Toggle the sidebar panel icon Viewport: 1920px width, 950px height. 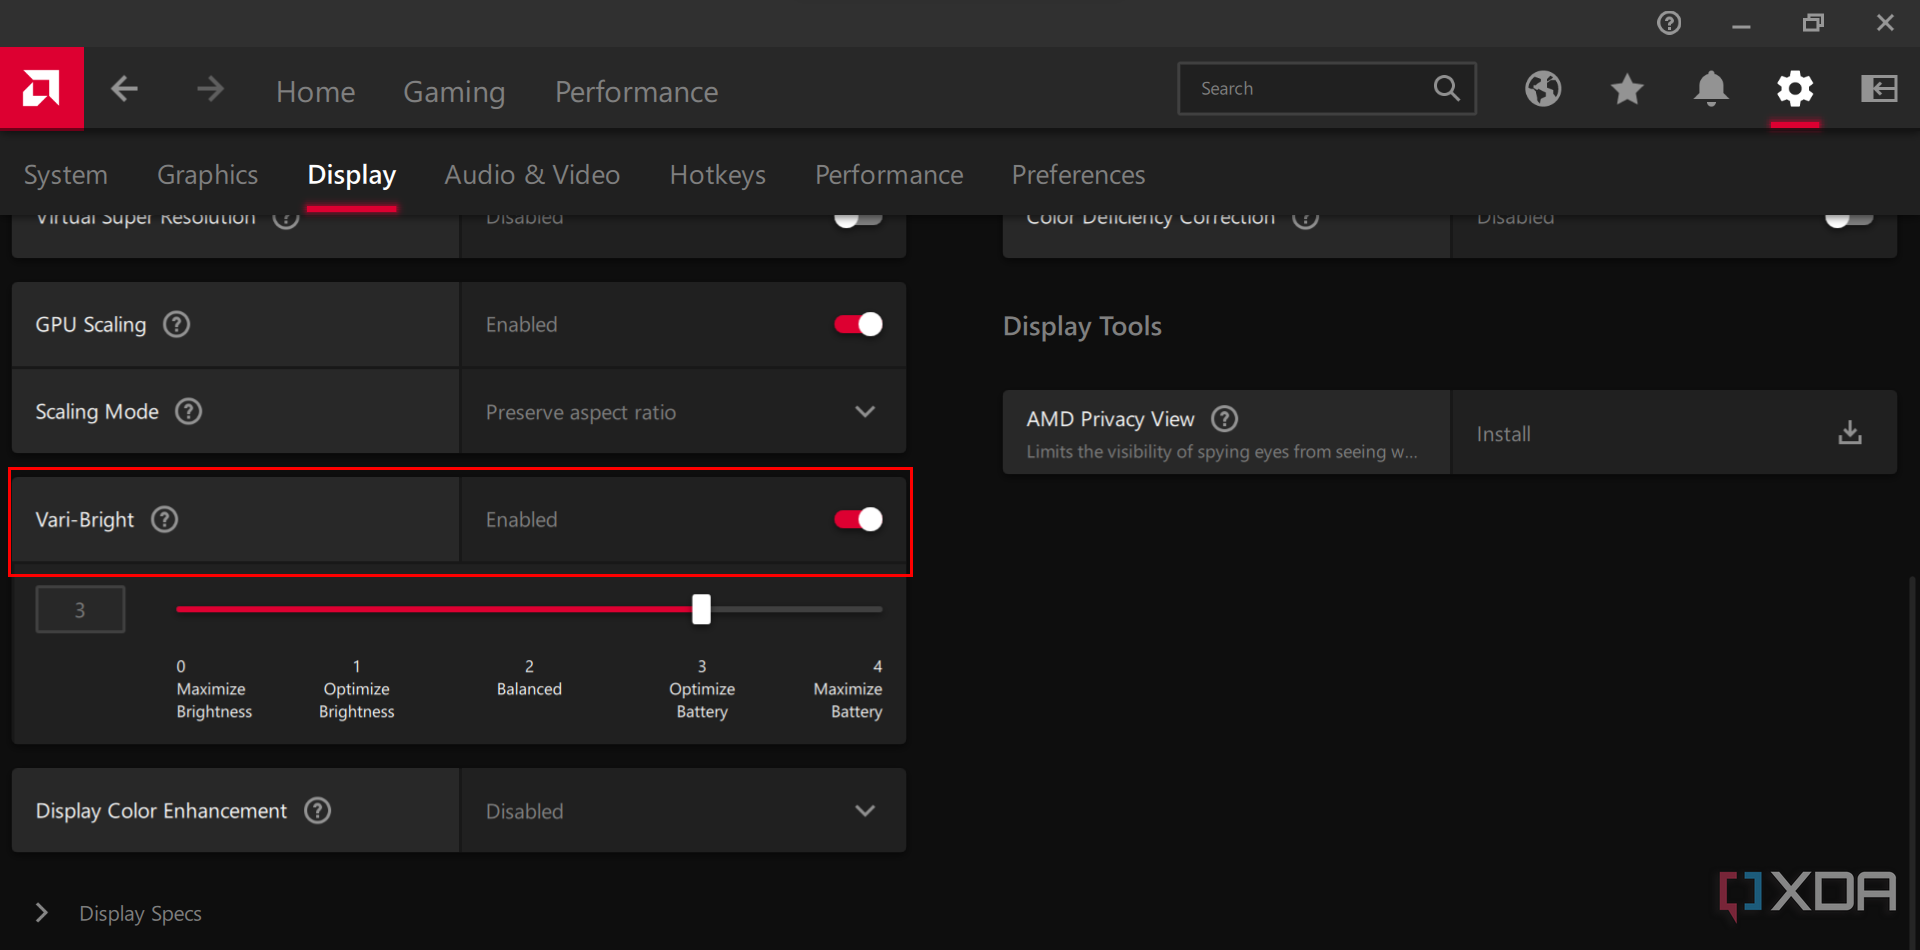point(1879,89)
